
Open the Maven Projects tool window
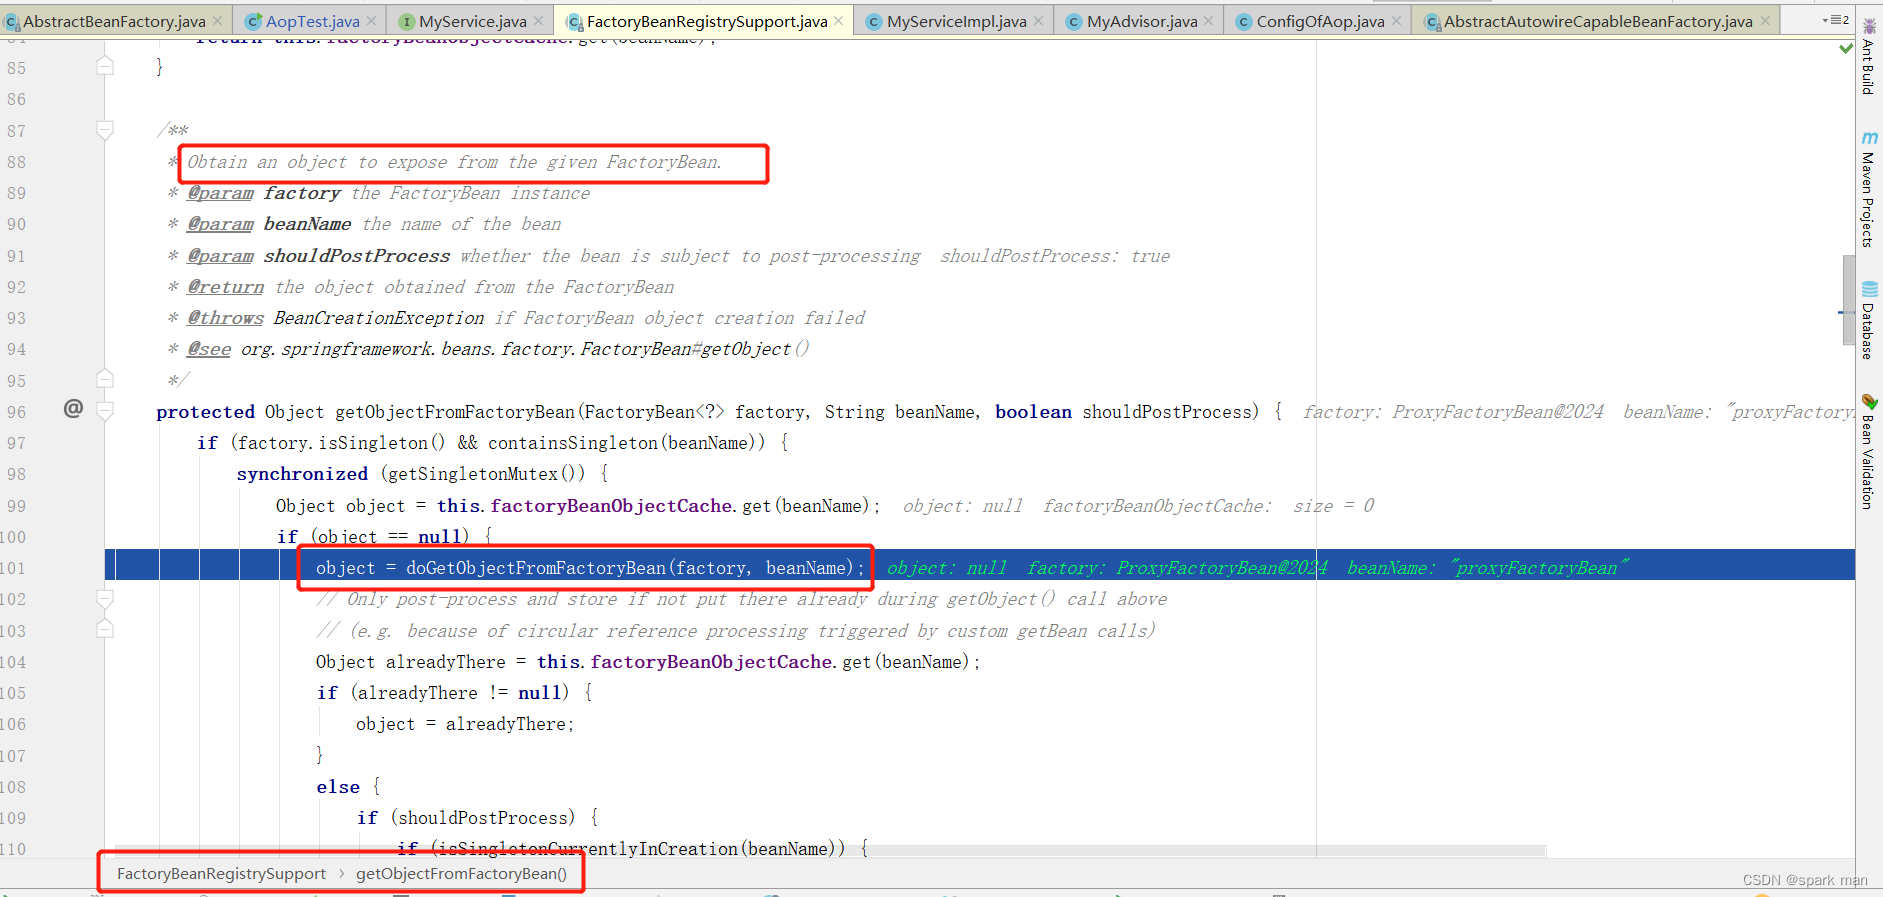coord(1868,190)
